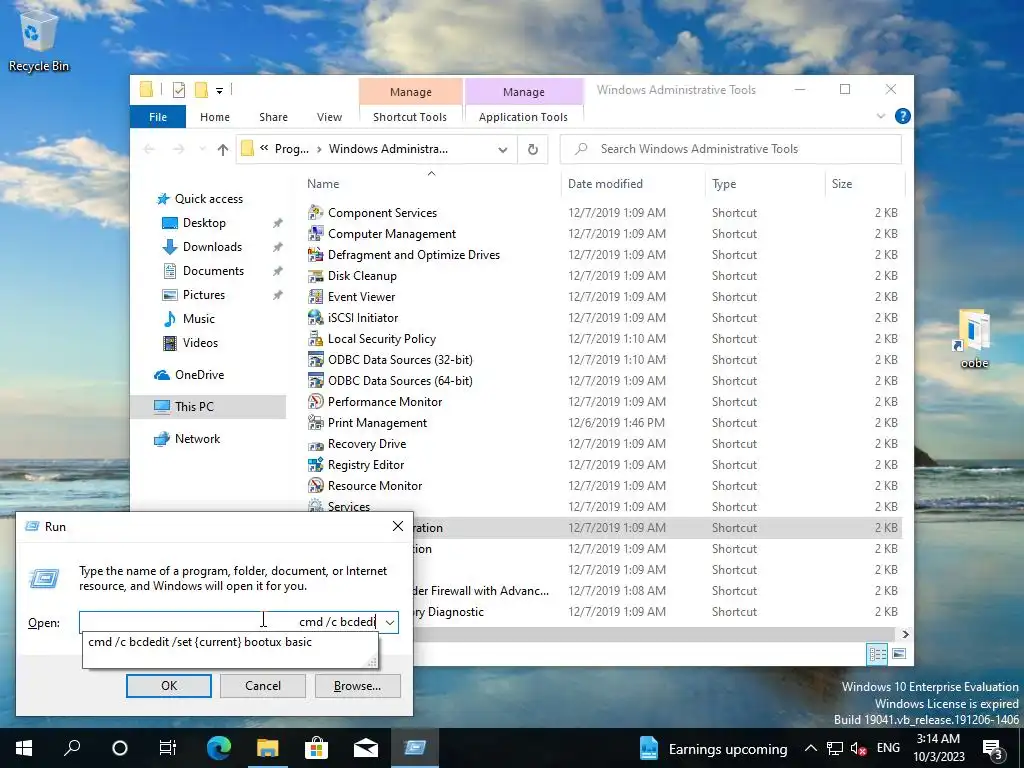Select Quick access in navigation pane

(x=208, y=199)
